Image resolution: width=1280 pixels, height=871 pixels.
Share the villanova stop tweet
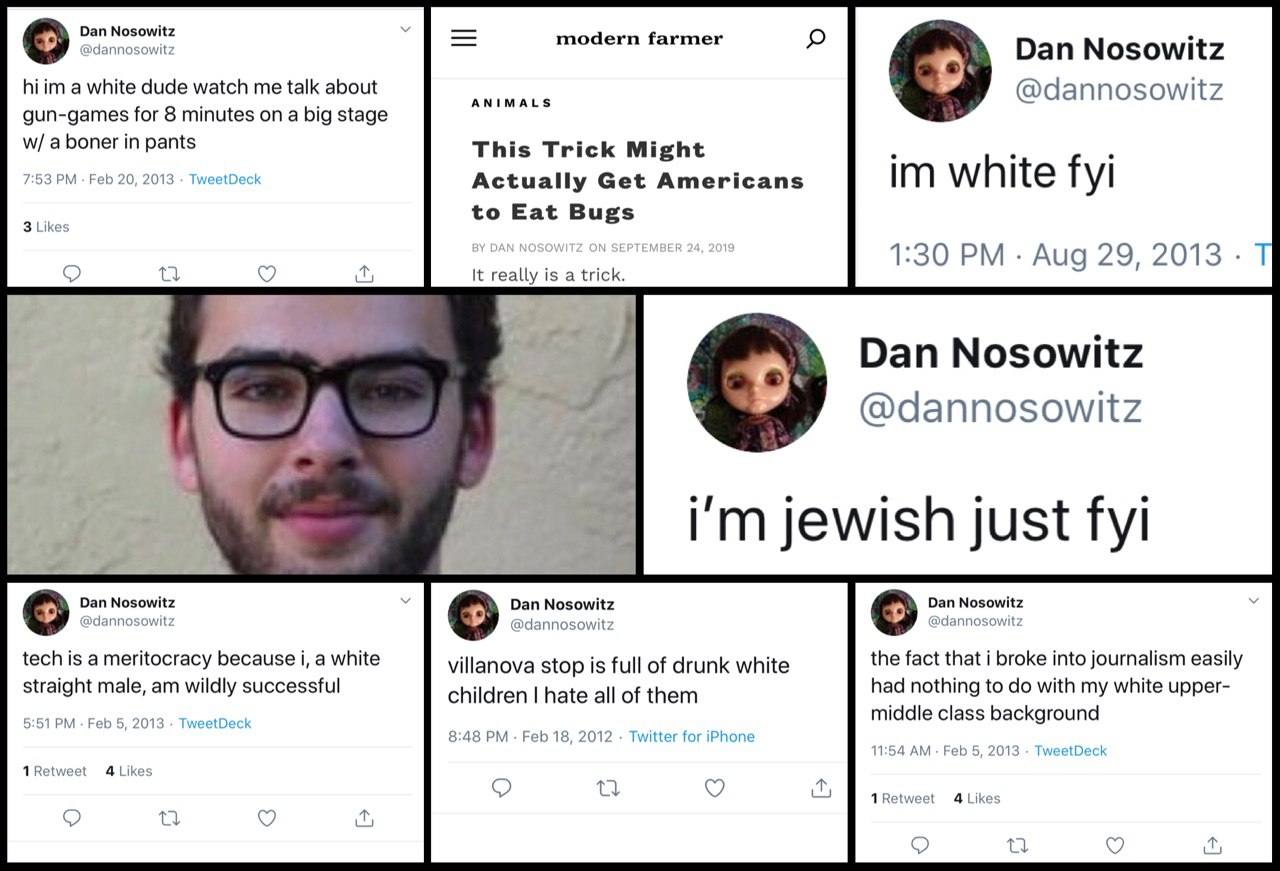(821, 788)
